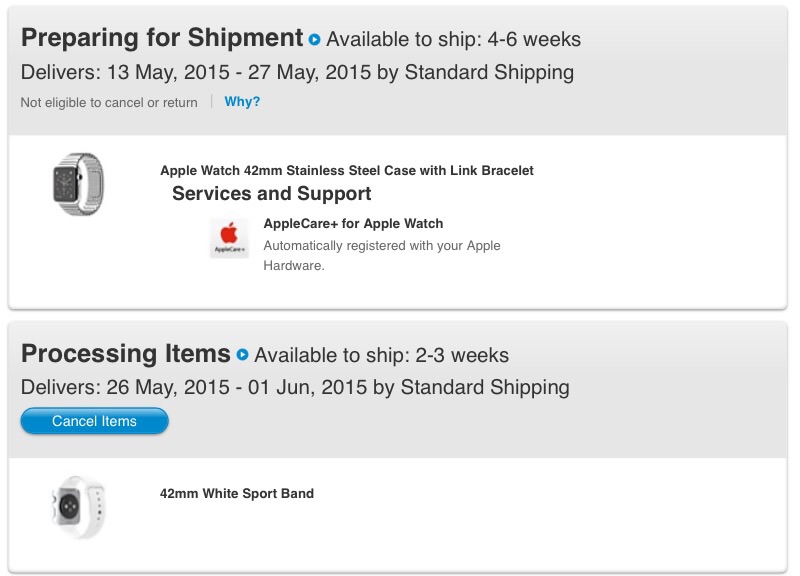Click the Why? link about cancel eligibility
800x576 pixels.
click(242, 102)
